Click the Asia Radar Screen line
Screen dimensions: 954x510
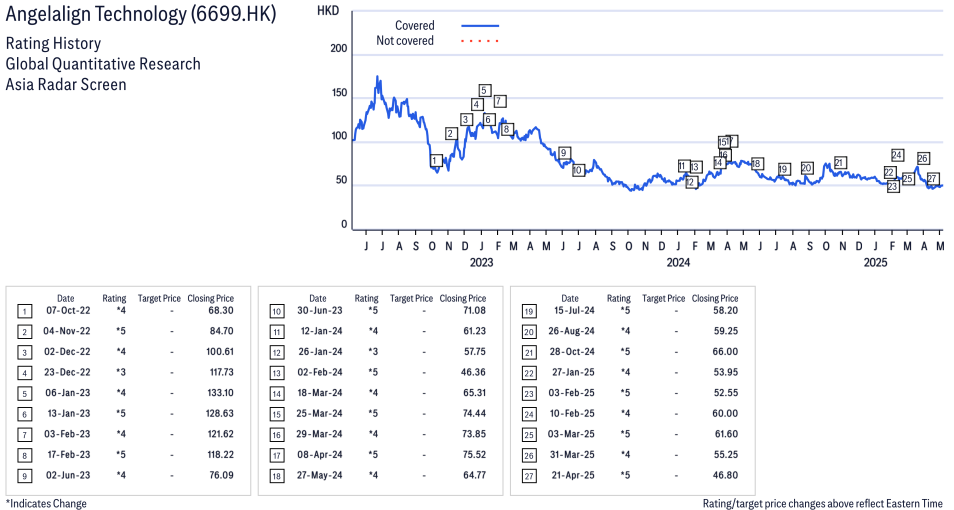pos(66,84)
